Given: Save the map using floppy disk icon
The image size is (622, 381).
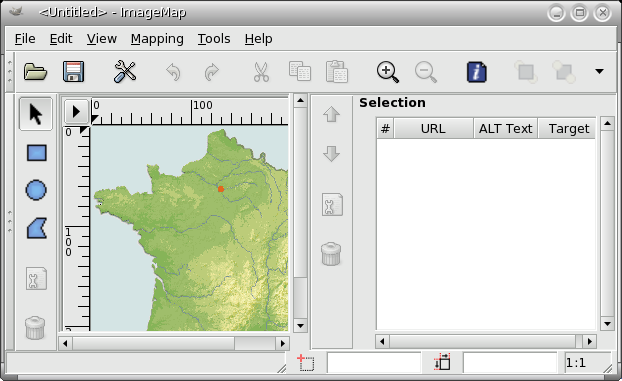Looking at the screenshot, I should 73,72.
